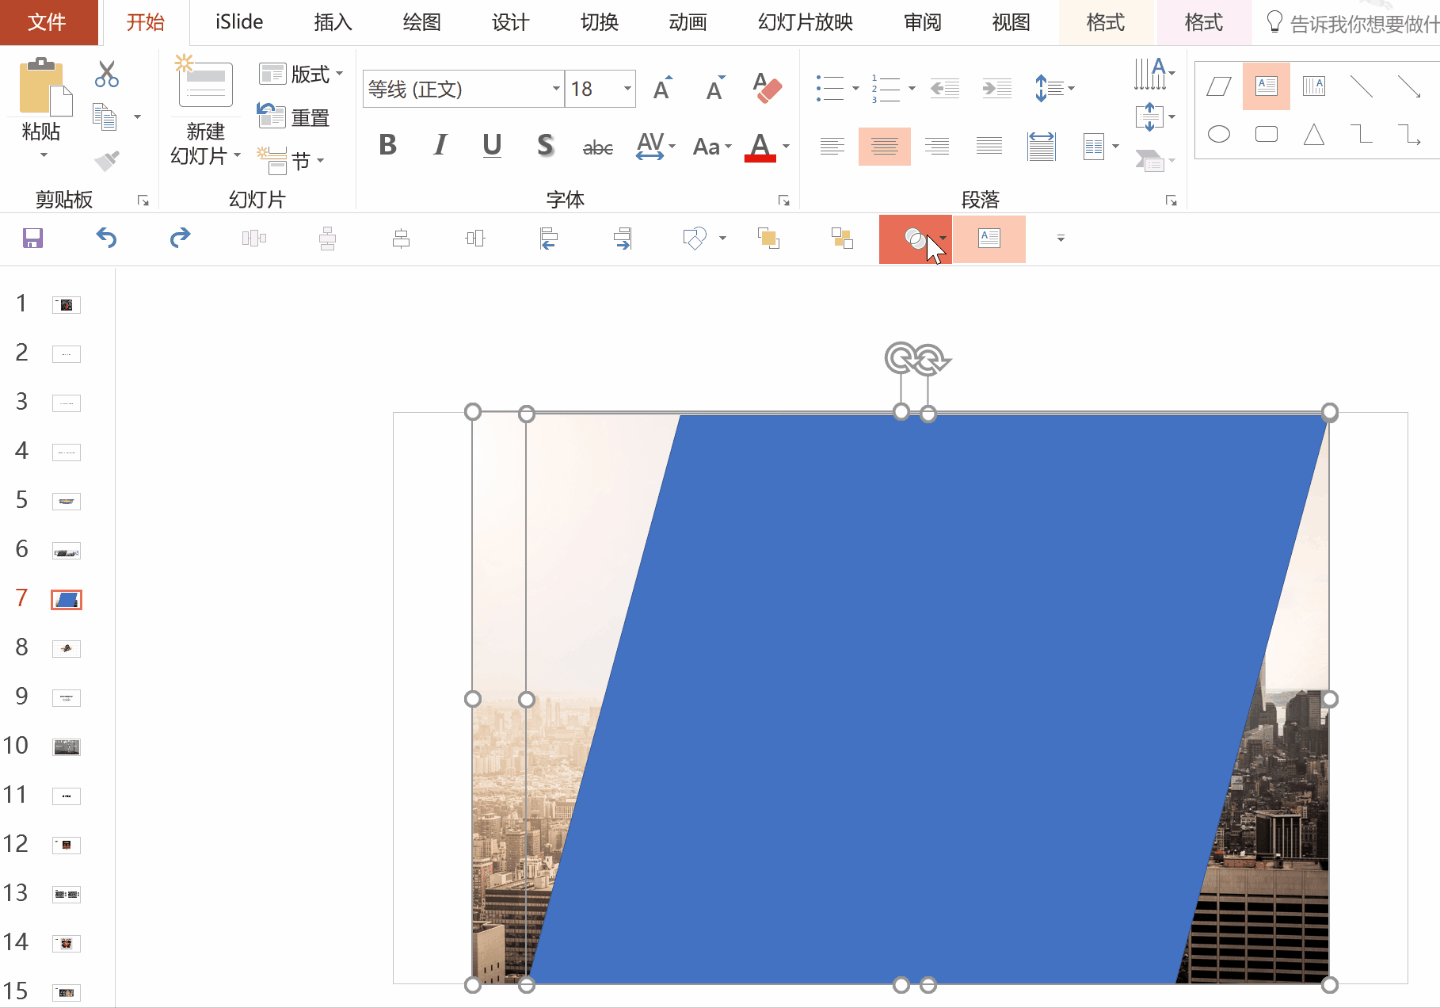
Task: Click the Clear All Formatting eraser icon
Action: point(767,88)
